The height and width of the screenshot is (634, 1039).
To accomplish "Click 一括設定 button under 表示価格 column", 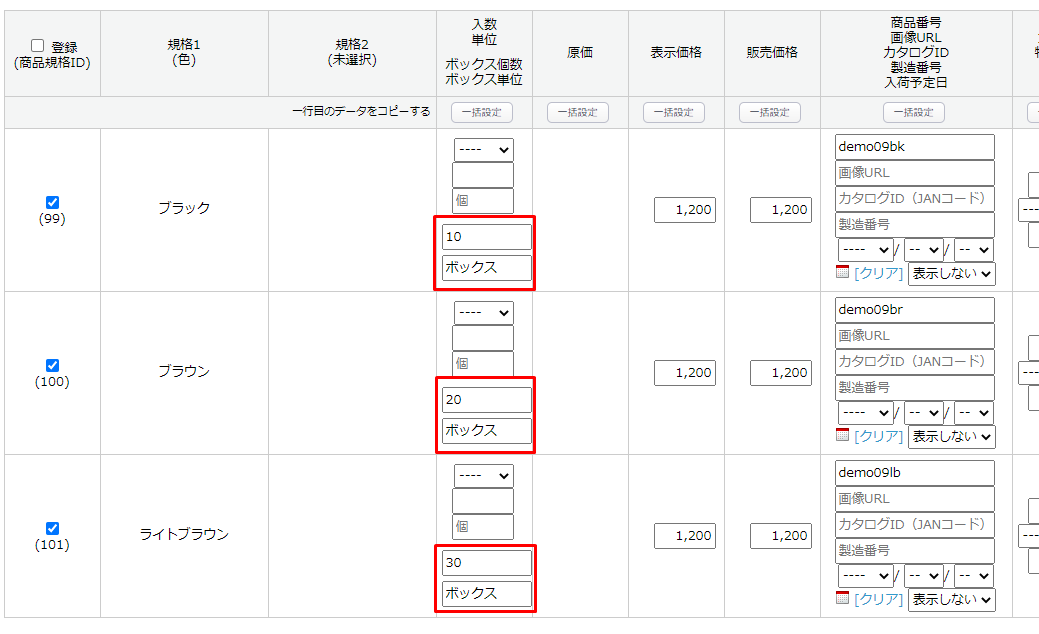I will pyautogui.click(x=674, y=113).
